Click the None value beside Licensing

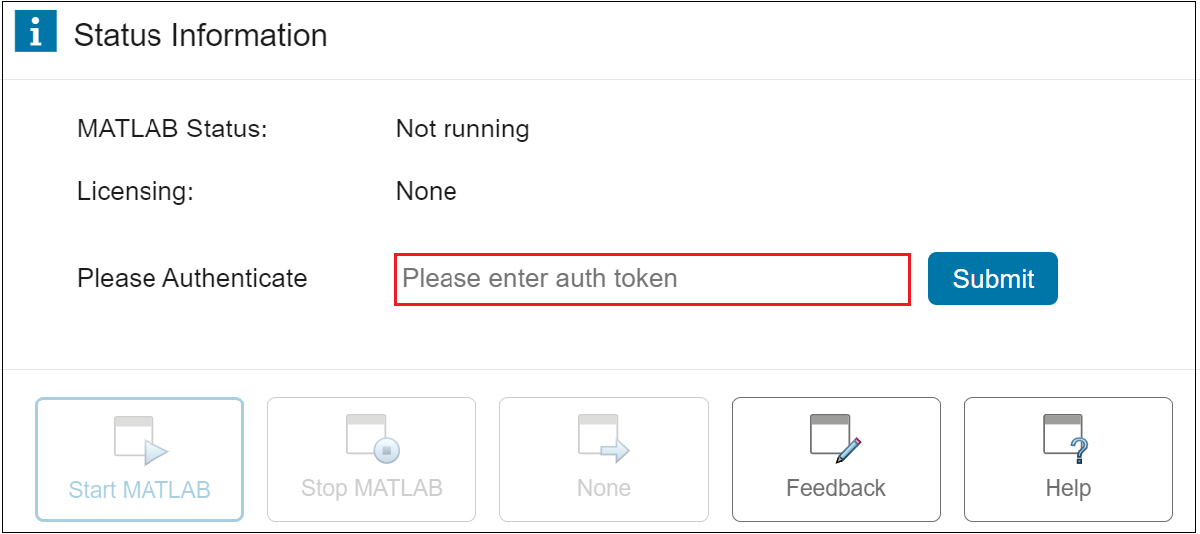[x=426, y=191]
